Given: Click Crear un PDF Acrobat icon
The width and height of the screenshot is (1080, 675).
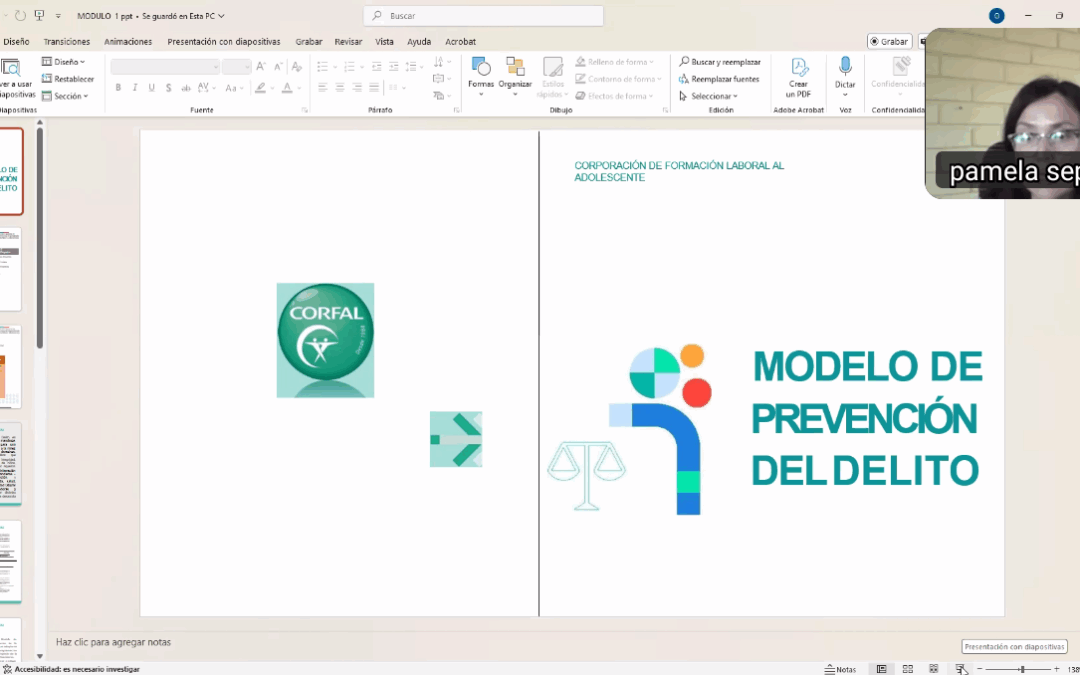Looking at the screenshot, I should tap(798, 77).
